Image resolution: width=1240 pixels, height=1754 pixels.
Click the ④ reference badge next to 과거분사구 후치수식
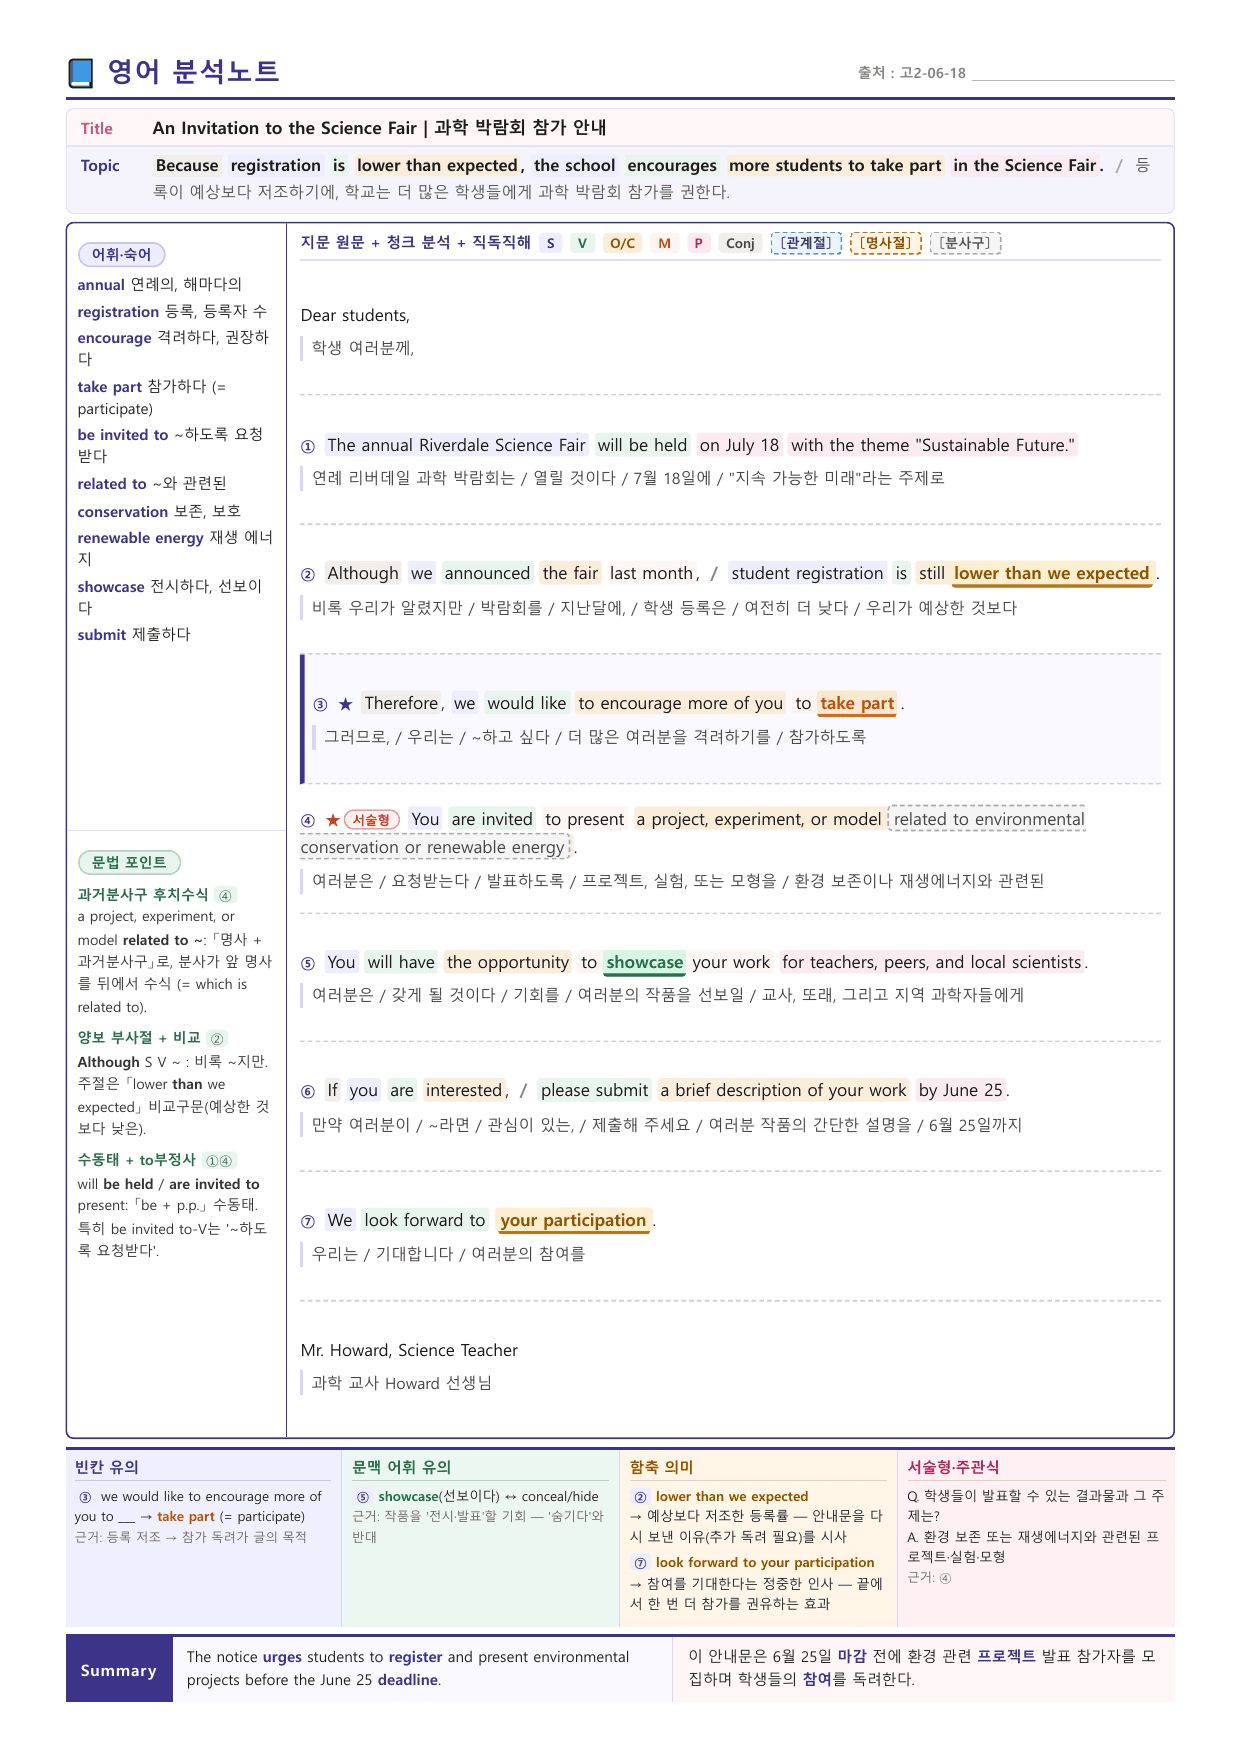(225, 895)
